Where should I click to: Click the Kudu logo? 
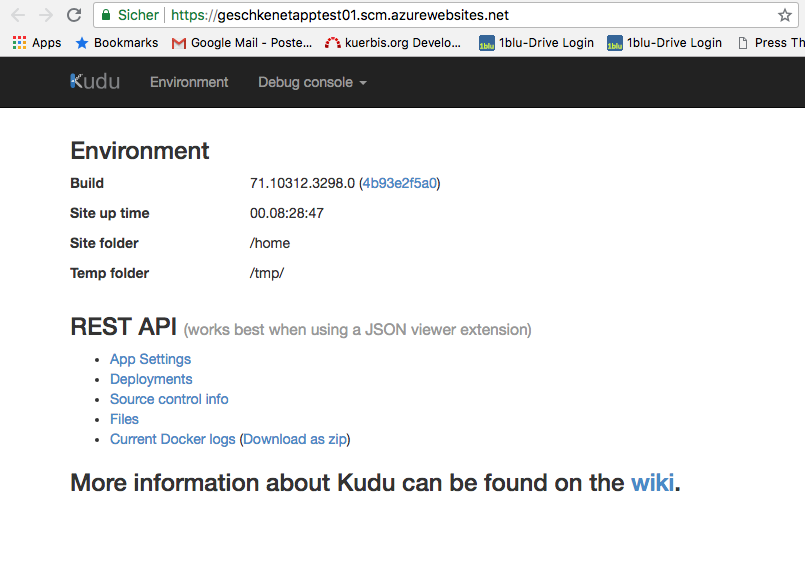click(x=95, y=82)
